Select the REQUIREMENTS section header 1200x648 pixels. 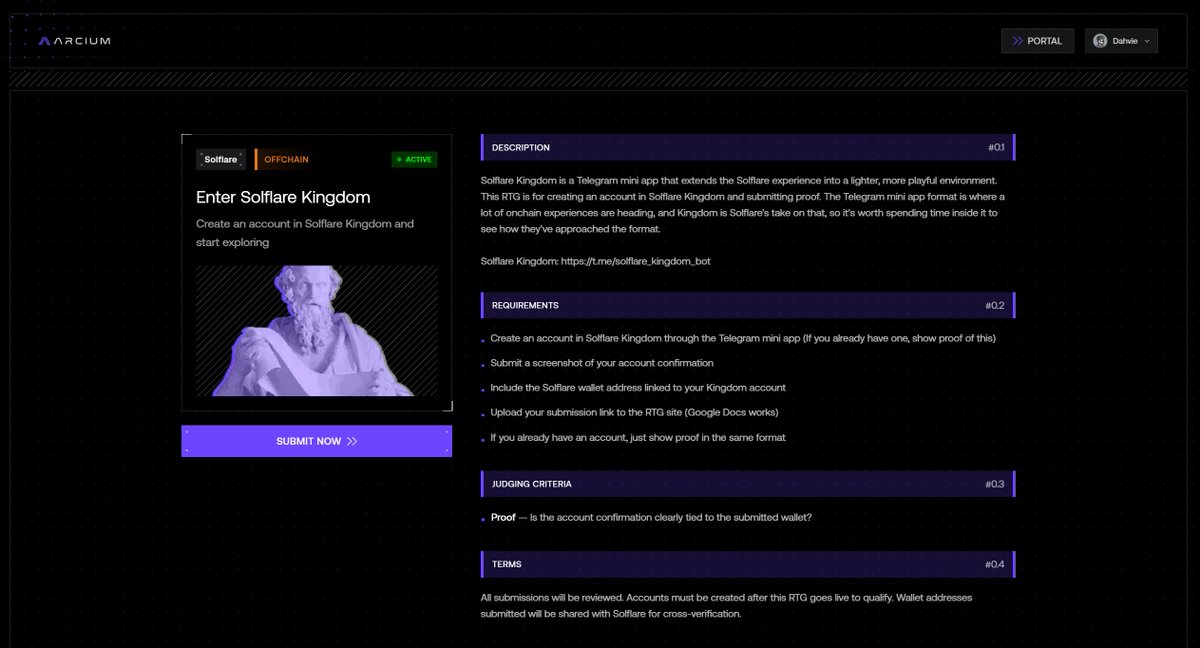point(747,305)
